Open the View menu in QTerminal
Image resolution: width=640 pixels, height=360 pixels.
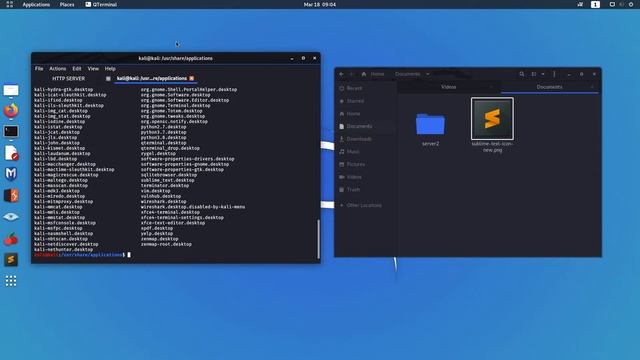93,69
